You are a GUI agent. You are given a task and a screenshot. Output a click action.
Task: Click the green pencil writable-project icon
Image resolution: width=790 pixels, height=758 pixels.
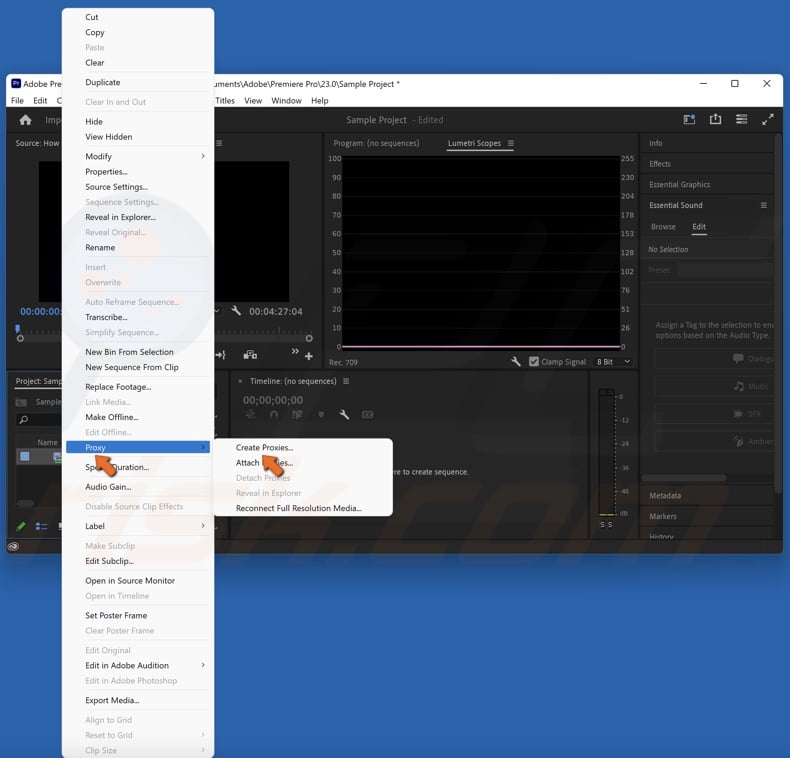21,526
